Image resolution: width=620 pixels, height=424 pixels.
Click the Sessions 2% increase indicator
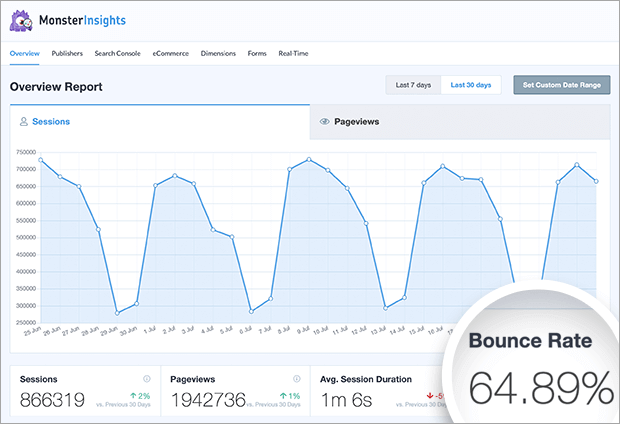click(140, 396)
